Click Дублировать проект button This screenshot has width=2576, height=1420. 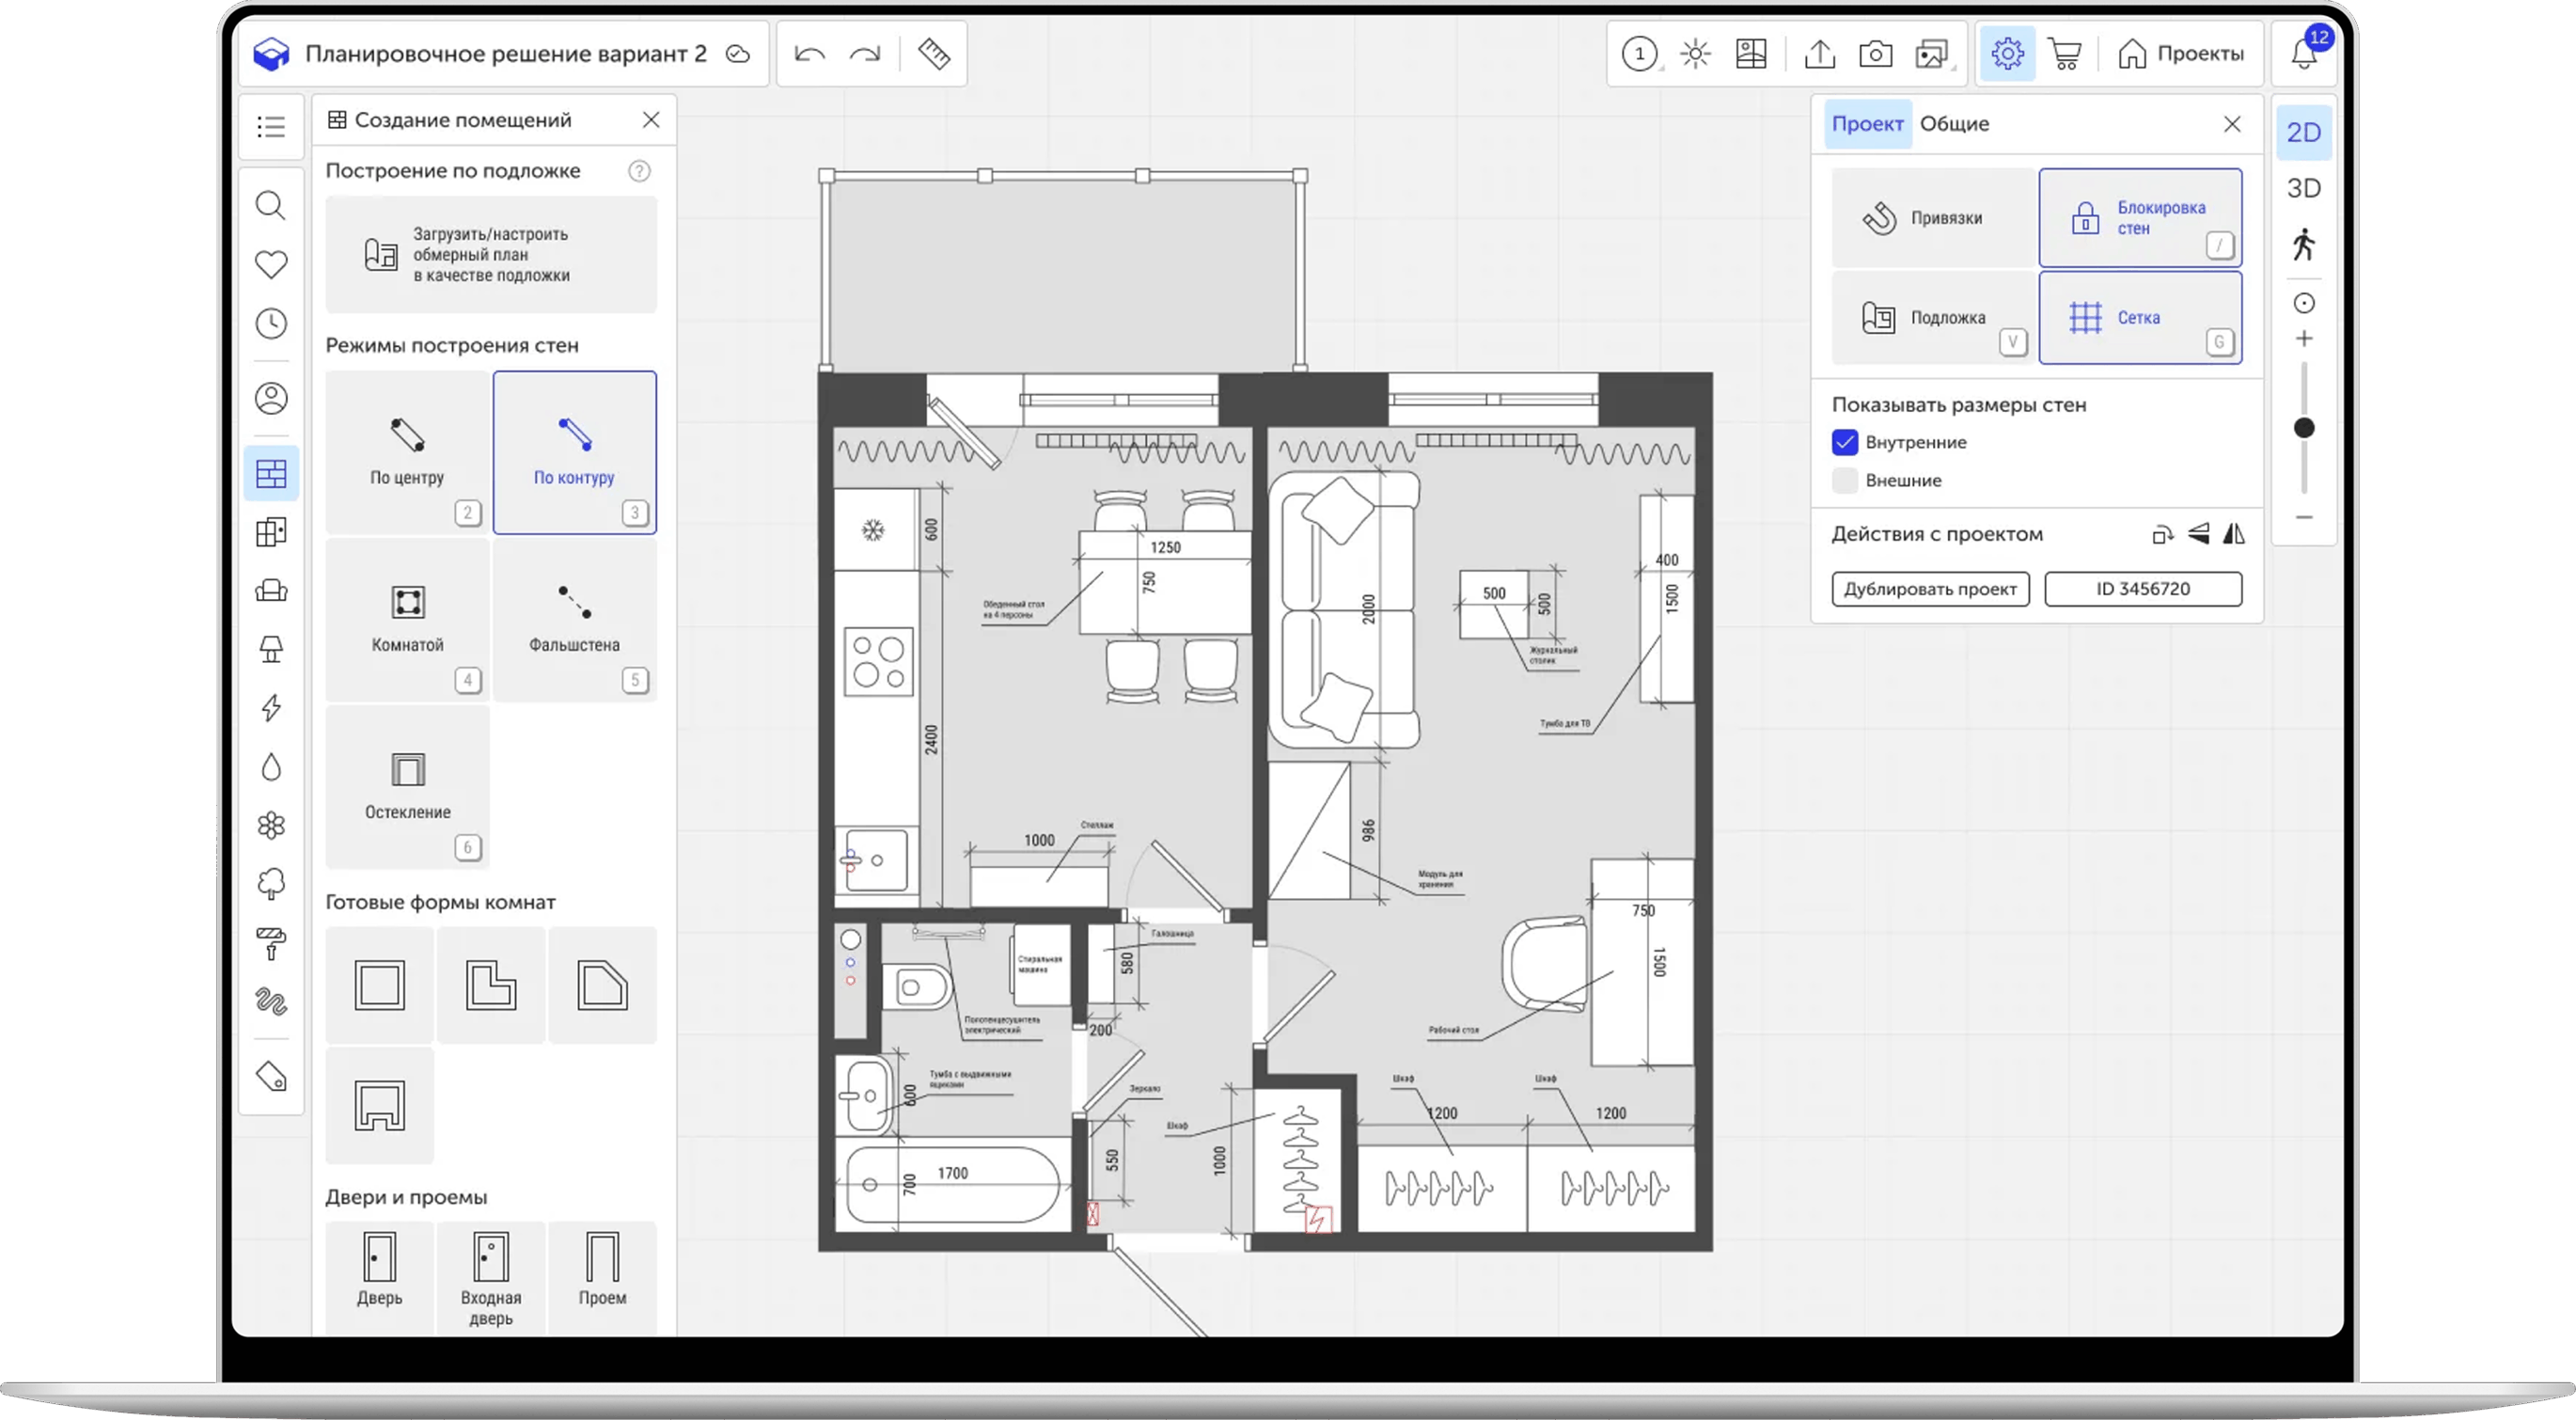[1930, 589]
